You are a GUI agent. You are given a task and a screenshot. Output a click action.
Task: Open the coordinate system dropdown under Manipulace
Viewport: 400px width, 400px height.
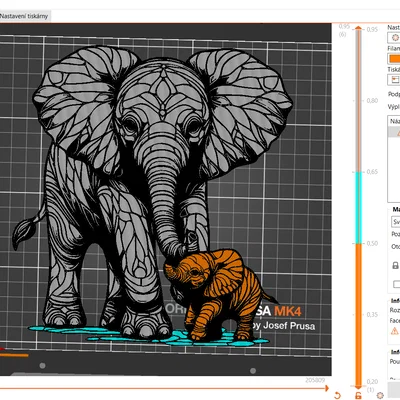coord(396,222)
